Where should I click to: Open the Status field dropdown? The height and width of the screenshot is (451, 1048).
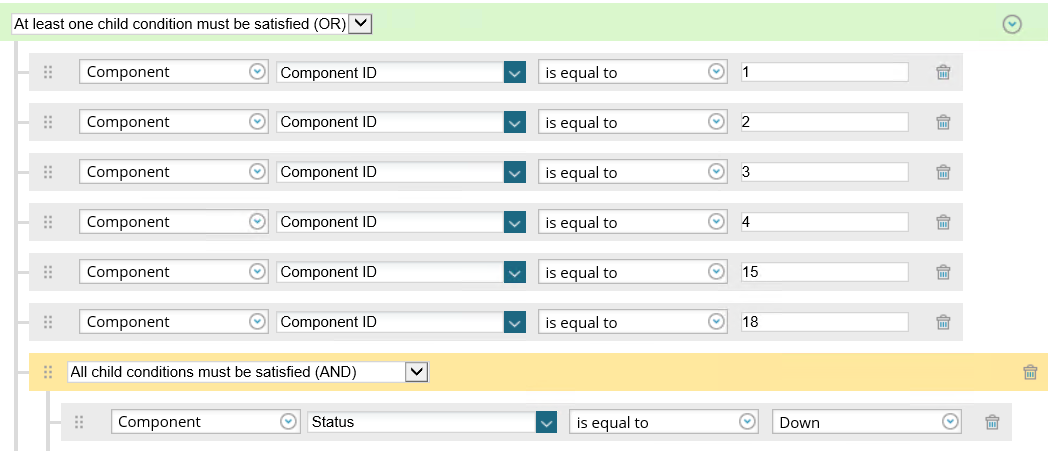click(x=546, y=422)
